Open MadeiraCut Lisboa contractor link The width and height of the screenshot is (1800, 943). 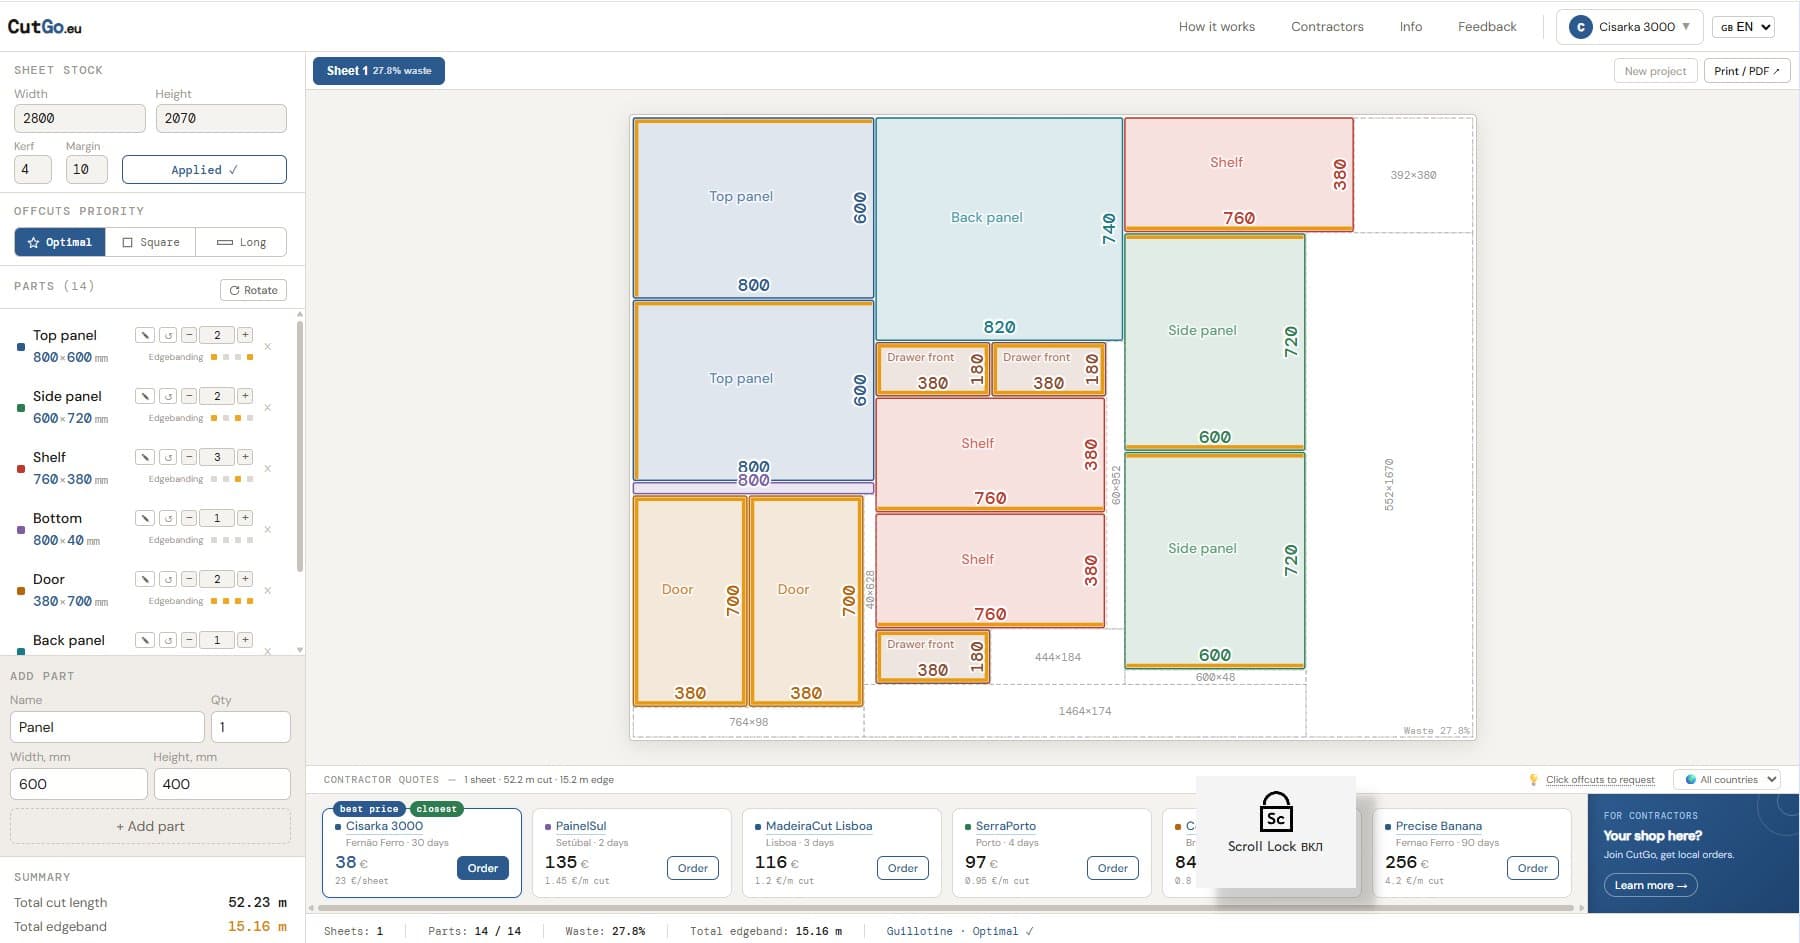(x=819, y=826)
